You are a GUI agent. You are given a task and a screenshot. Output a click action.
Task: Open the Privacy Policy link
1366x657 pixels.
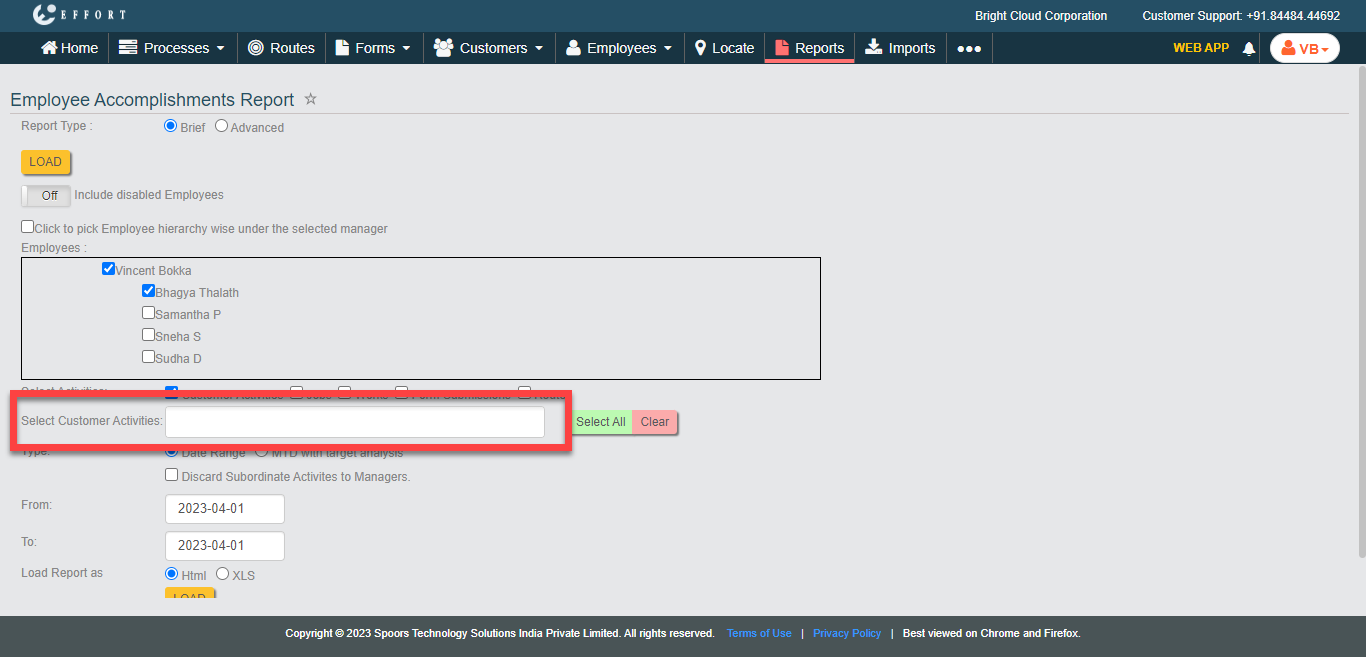(x=846, y=633)
